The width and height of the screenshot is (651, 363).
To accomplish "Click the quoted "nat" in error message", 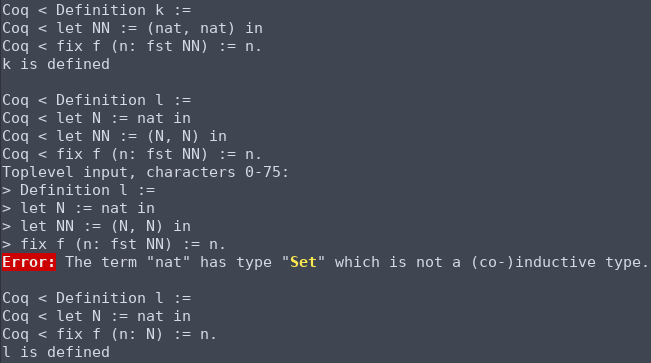I will pos(168,262).
